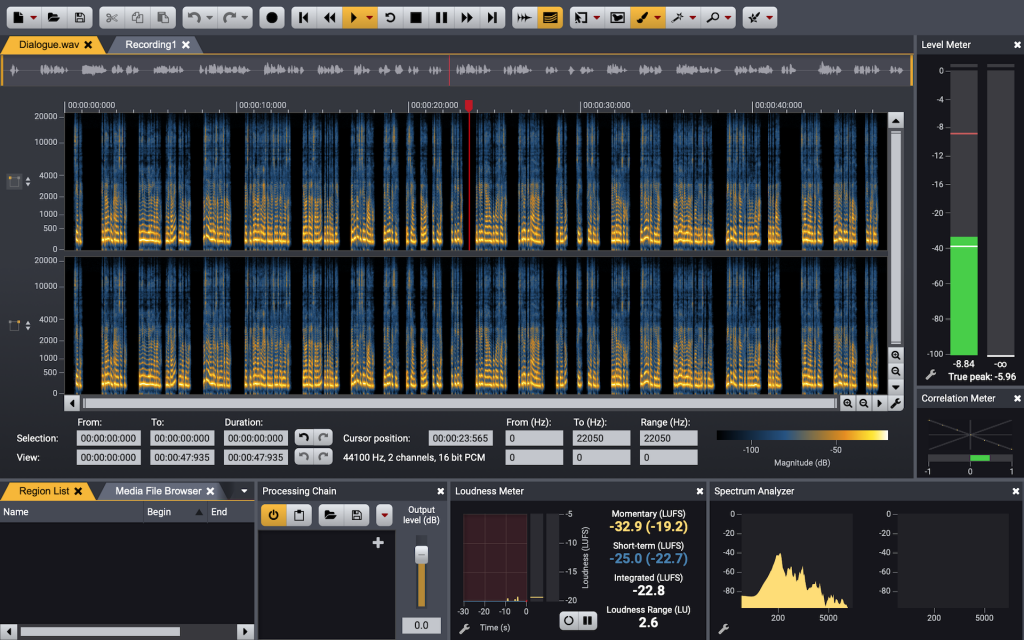Switch to the Recording1 tab
Screen dimensions: 1024x640
click(150, 45)
